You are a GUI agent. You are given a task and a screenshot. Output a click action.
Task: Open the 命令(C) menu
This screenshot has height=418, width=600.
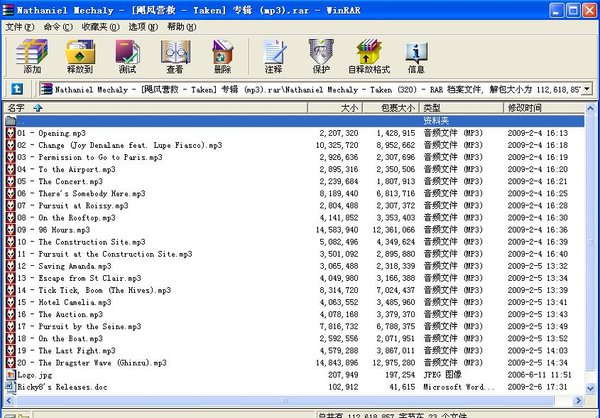58,27
